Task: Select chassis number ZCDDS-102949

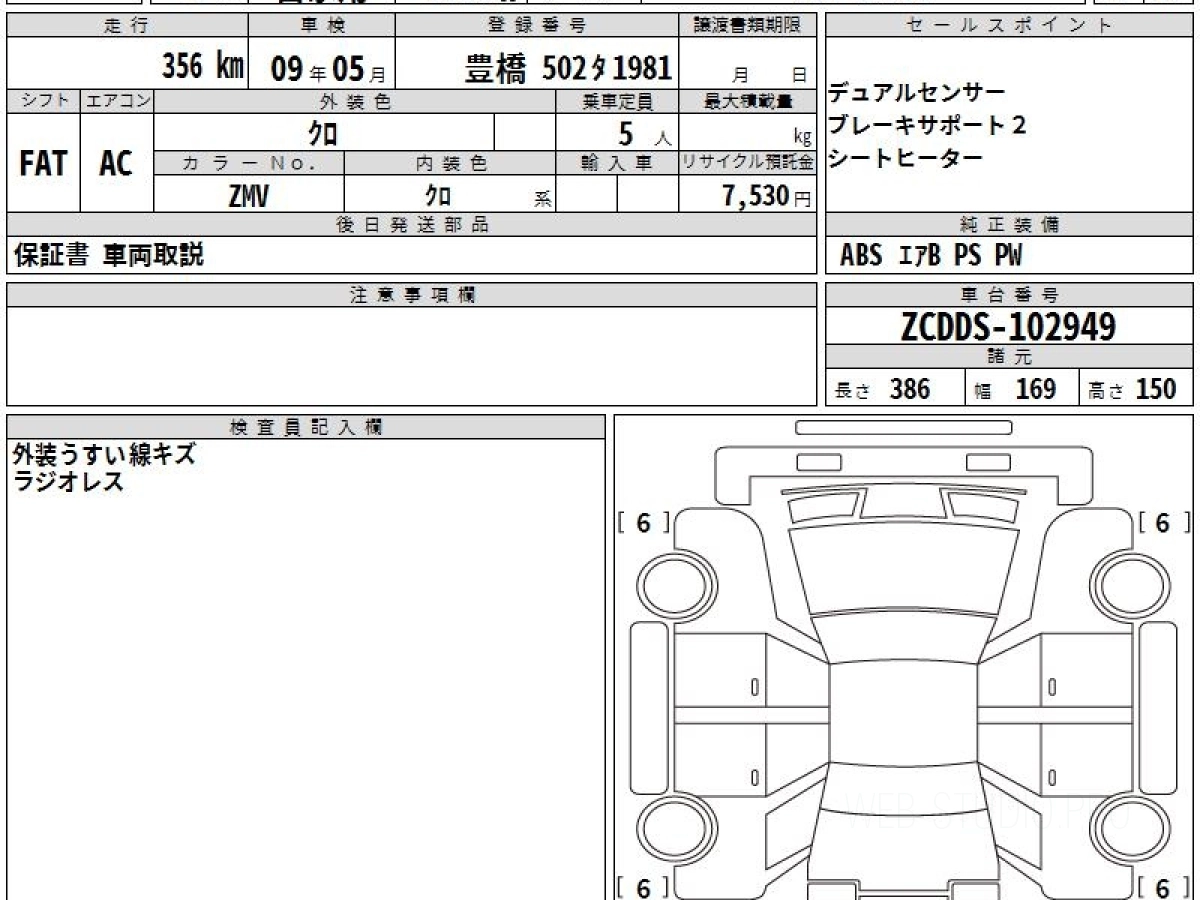Action: coord(1008,327)
